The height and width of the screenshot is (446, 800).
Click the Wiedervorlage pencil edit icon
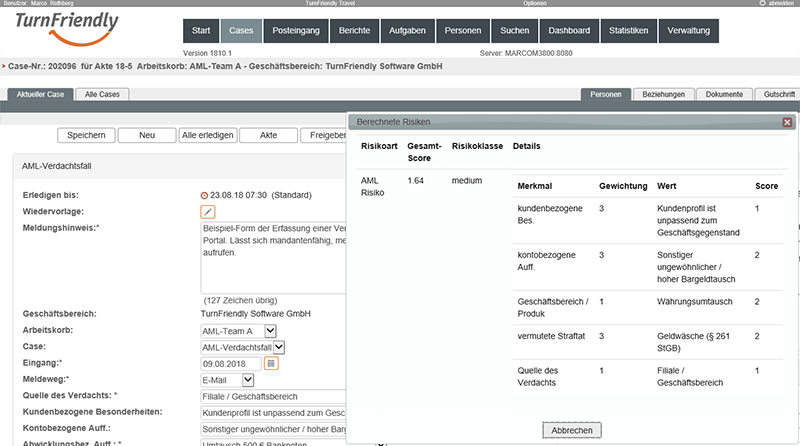click(x=208, y=212)
